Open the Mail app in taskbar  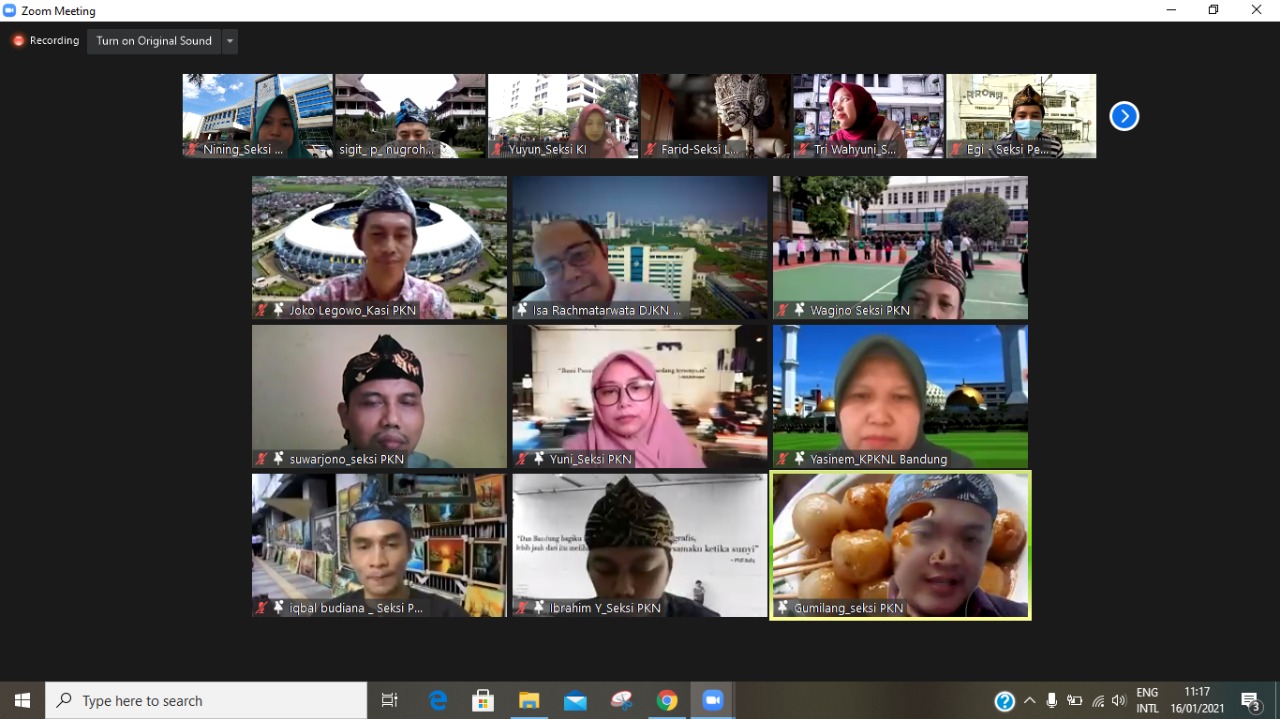(575, 701)
